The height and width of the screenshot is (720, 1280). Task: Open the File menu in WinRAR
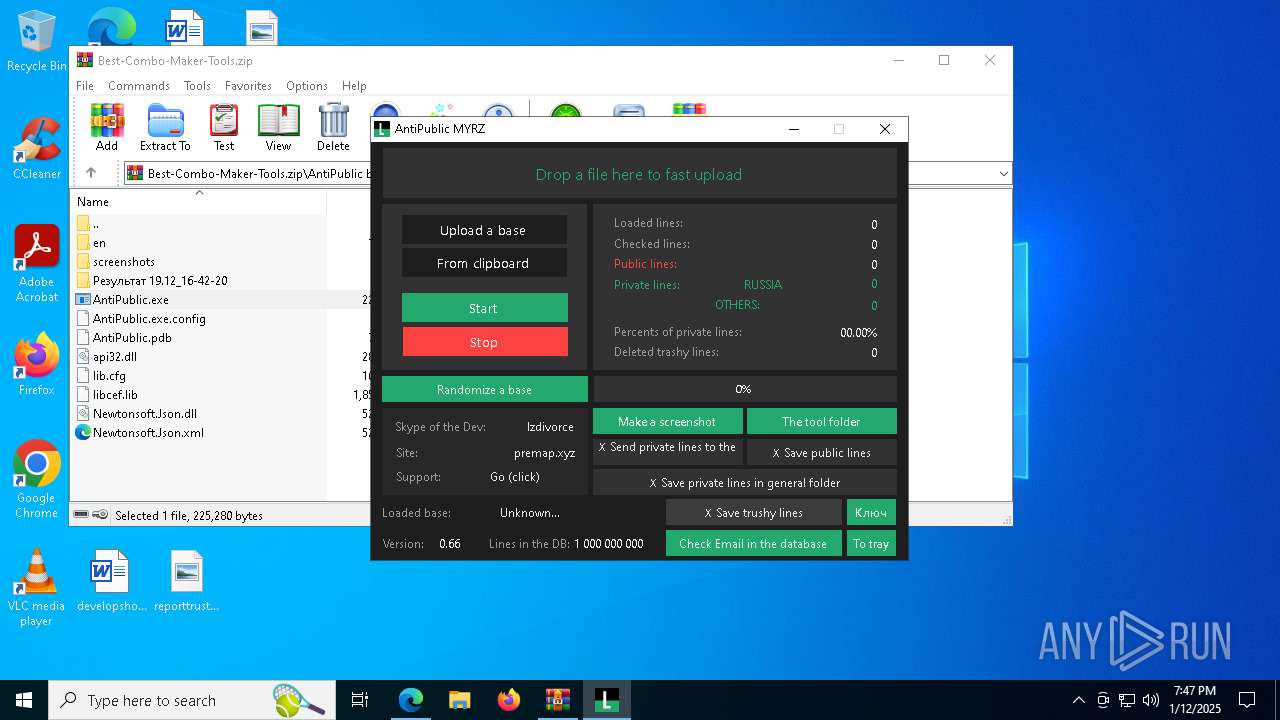point(85,86)
